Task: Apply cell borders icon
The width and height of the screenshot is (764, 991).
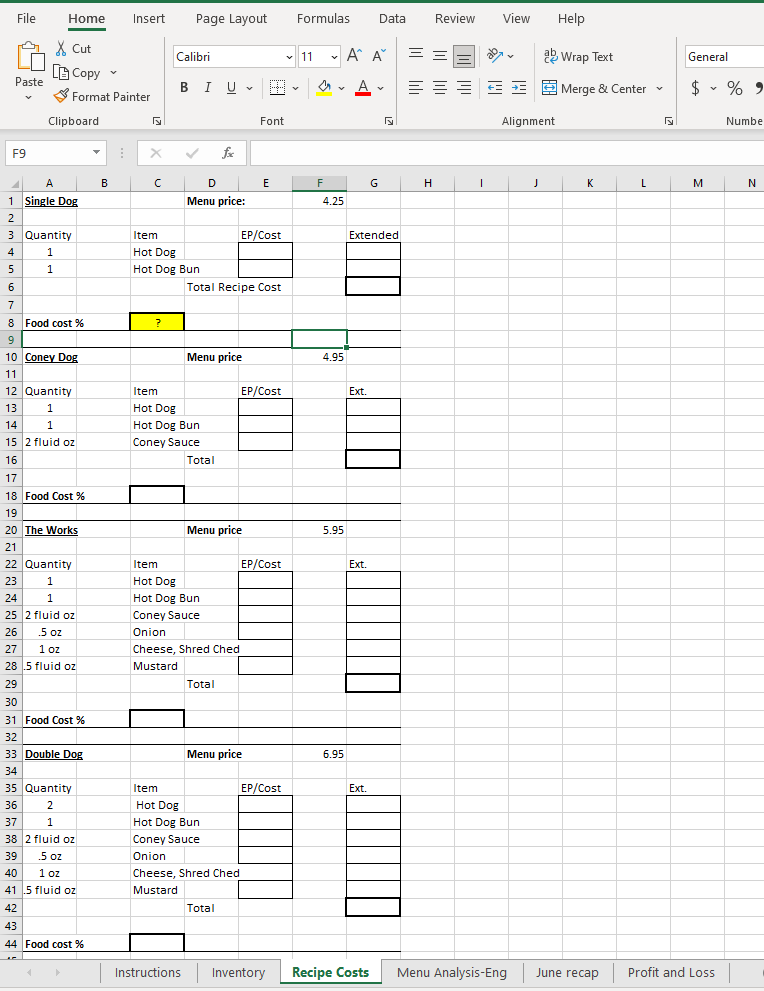Action: (277, 88)
